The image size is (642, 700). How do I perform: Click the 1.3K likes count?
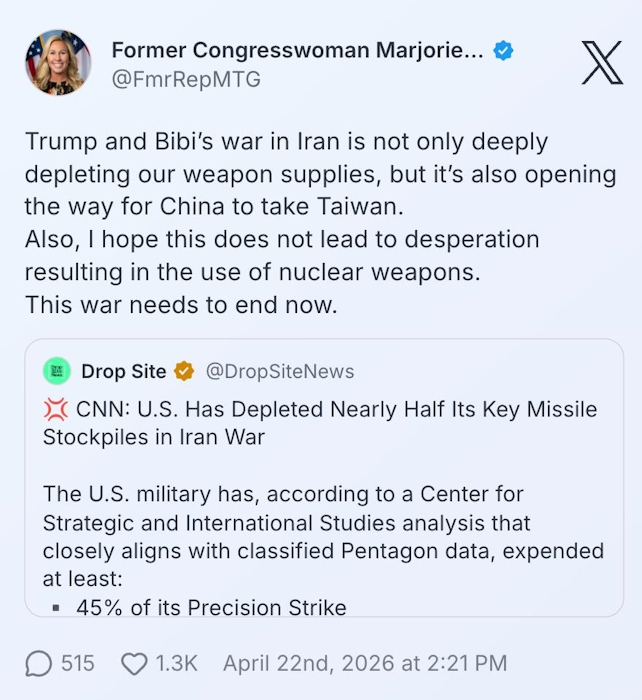pos(176,663)
